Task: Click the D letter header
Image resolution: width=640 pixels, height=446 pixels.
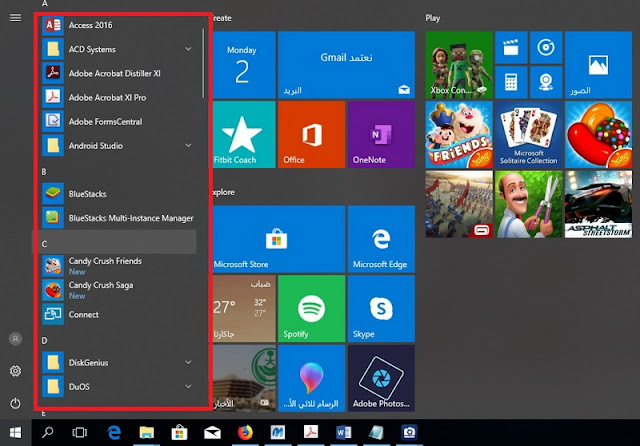Action: tap(44, 340)
